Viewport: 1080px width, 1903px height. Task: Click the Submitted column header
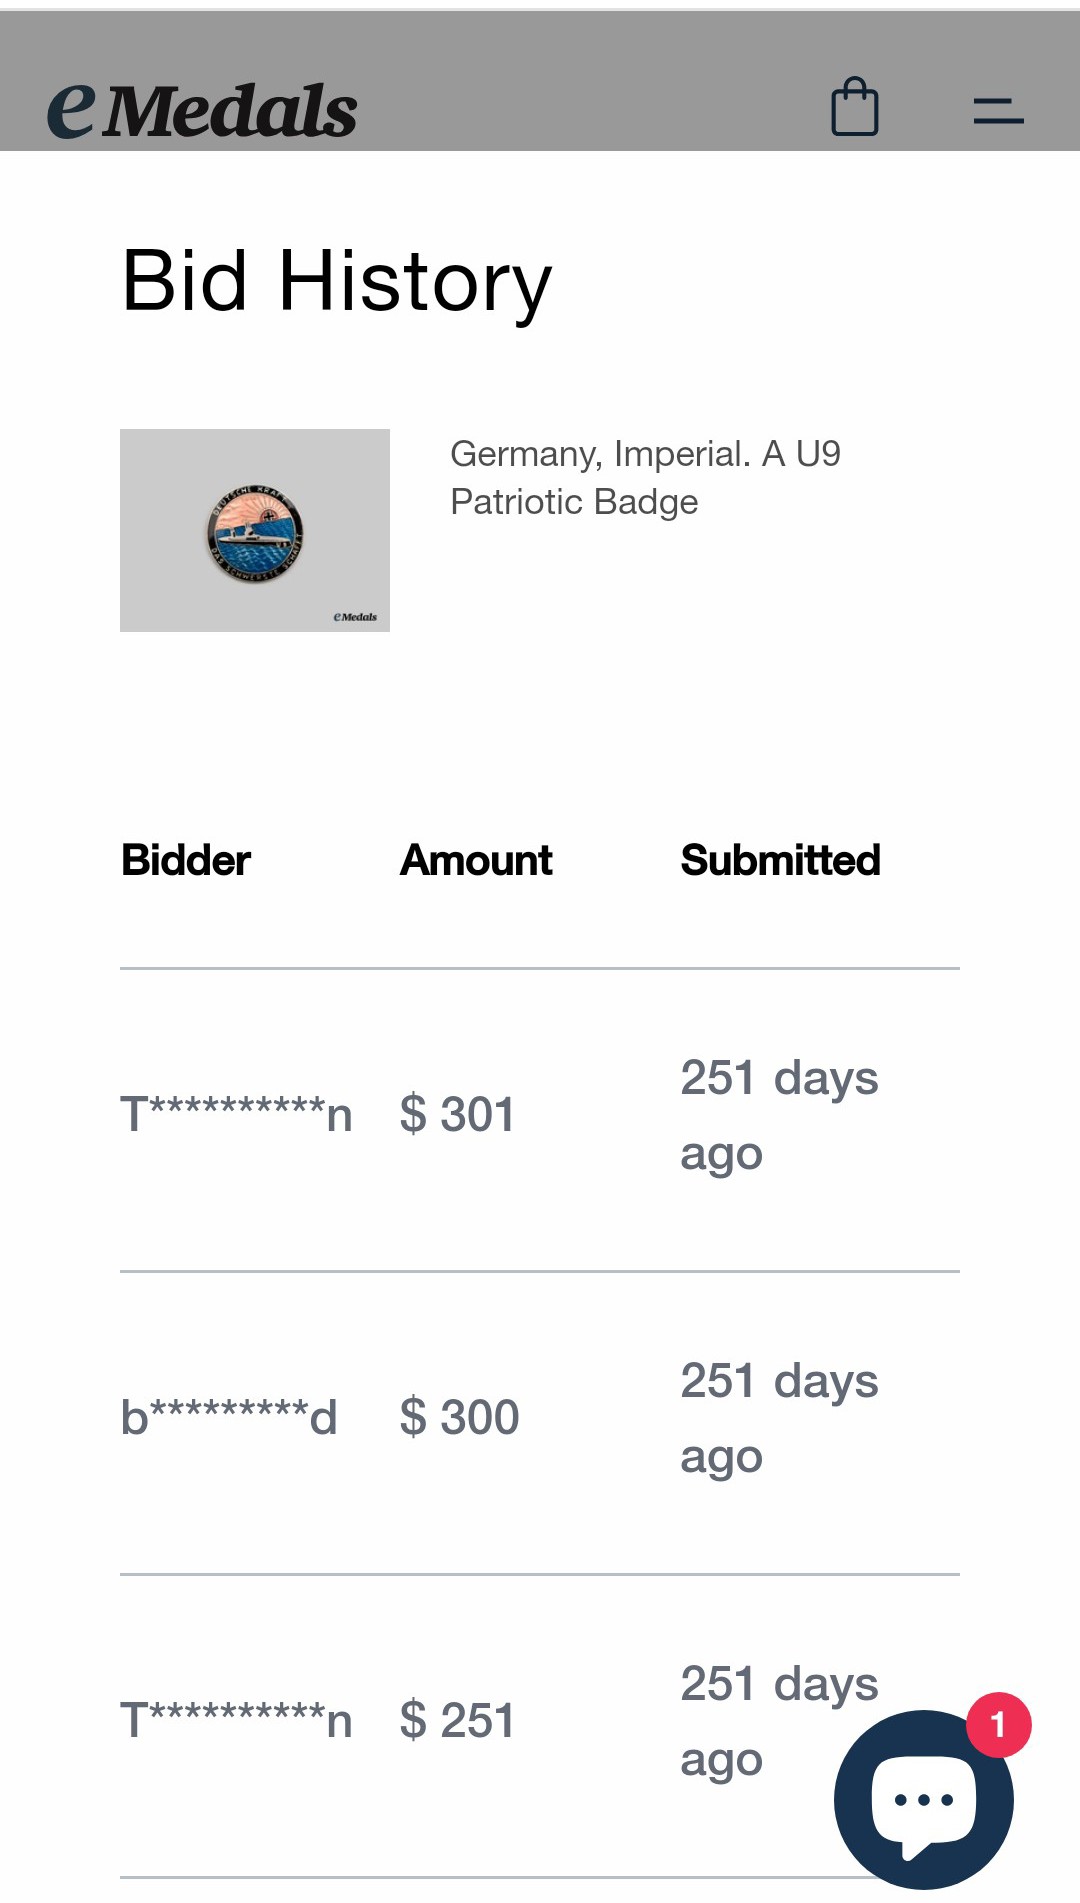click(x=780, y=860)
